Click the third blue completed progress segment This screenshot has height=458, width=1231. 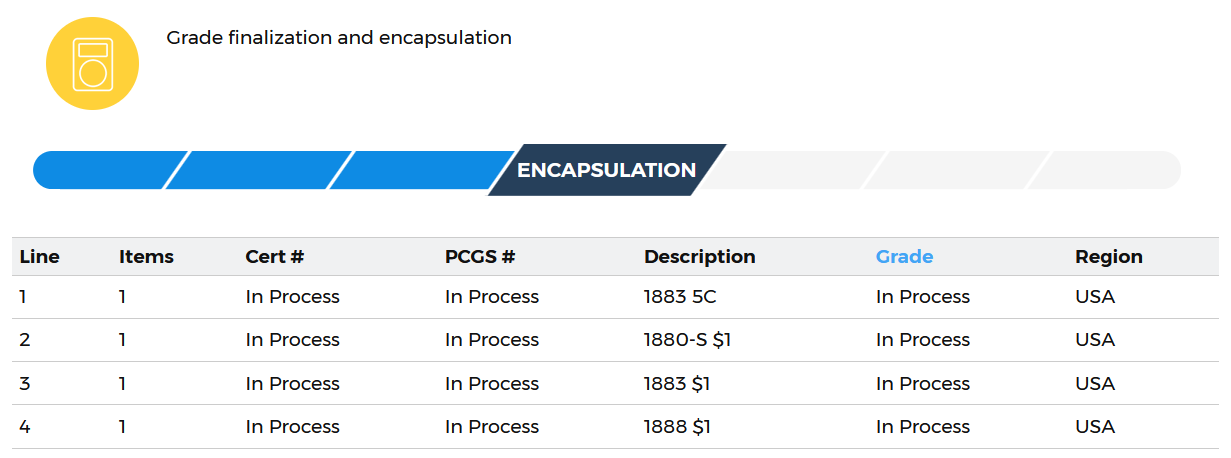422,170
